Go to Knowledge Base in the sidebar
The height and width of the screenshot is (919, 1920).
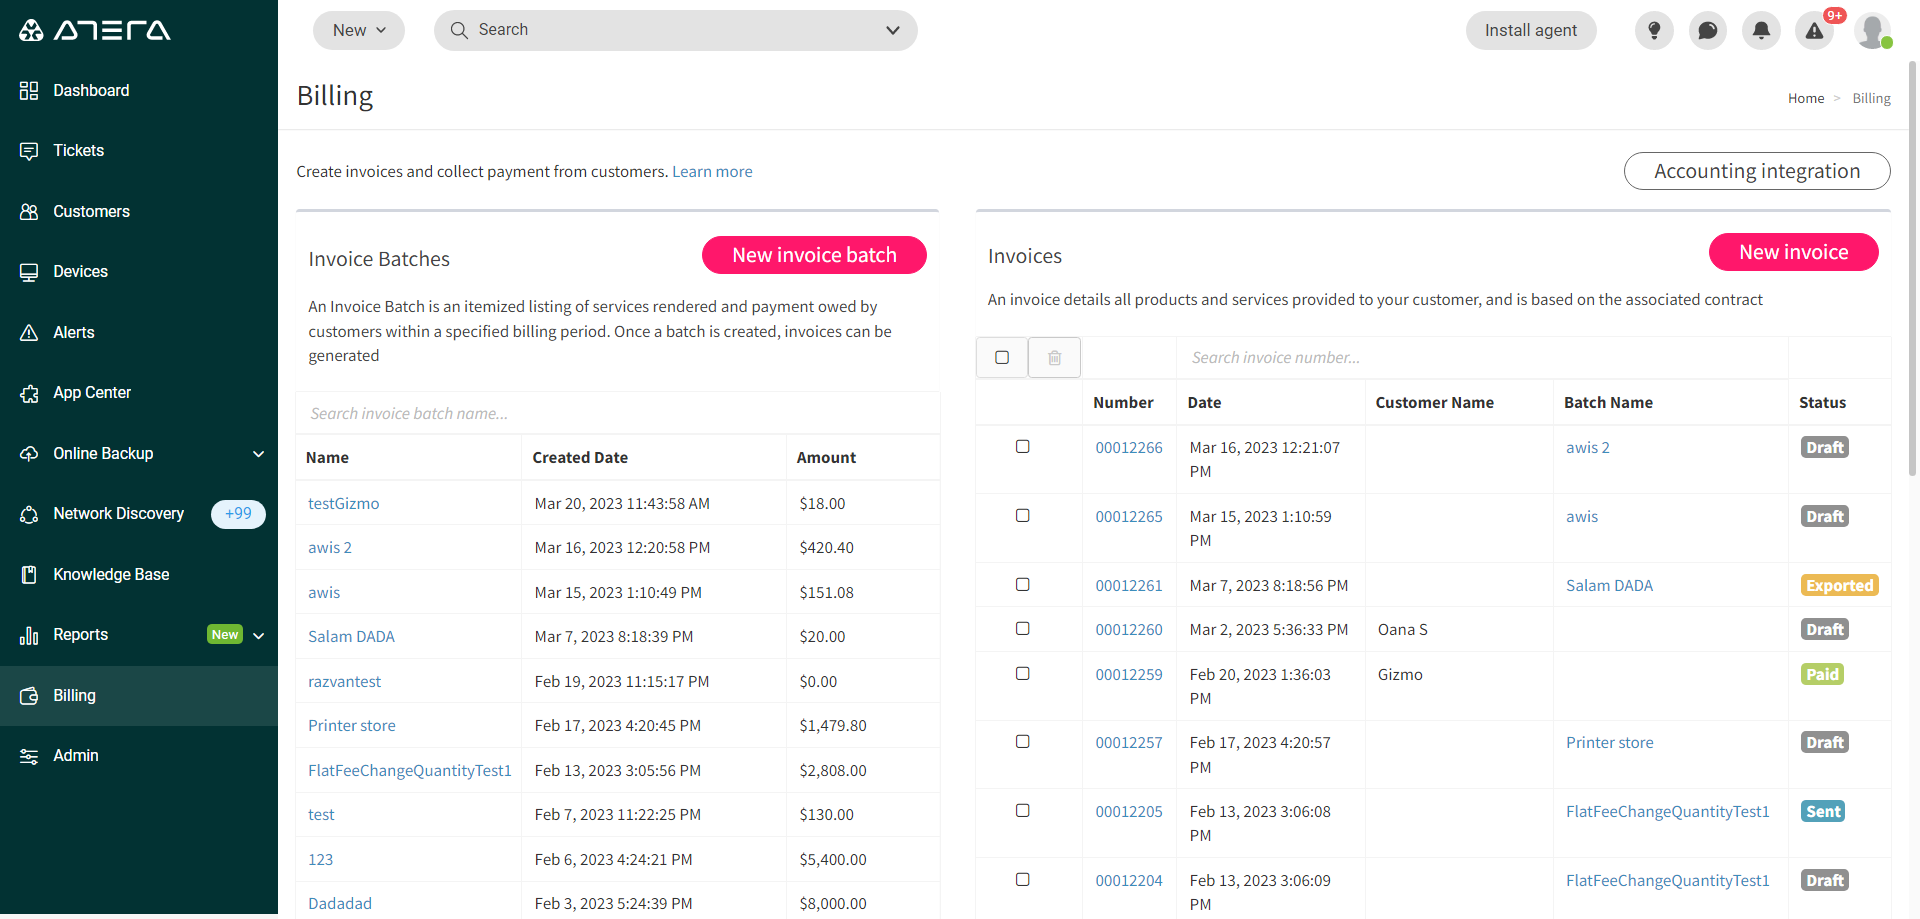[111, 575]
